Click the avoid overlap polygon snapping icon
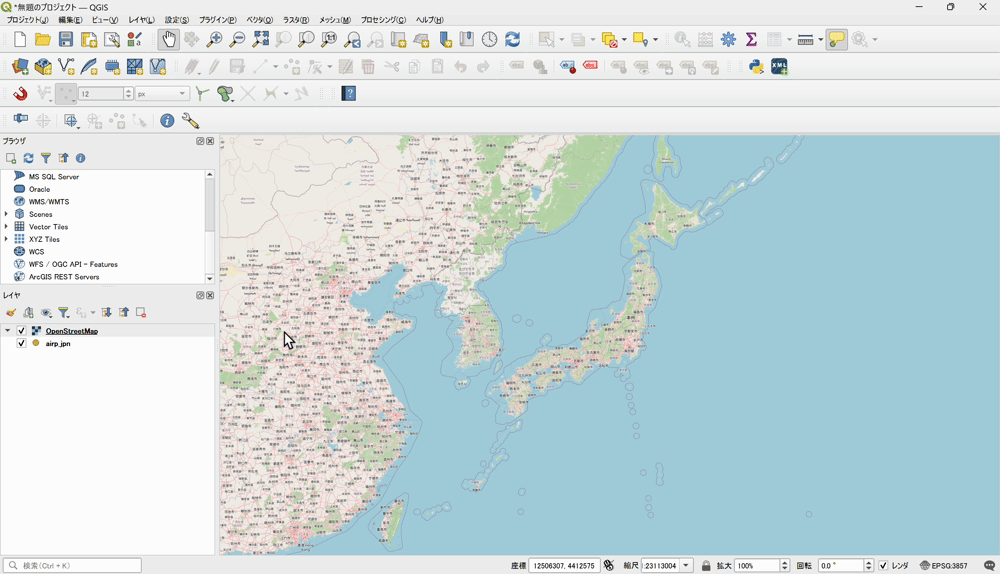This screenshot has height=574, width=1000. point(224,94)
